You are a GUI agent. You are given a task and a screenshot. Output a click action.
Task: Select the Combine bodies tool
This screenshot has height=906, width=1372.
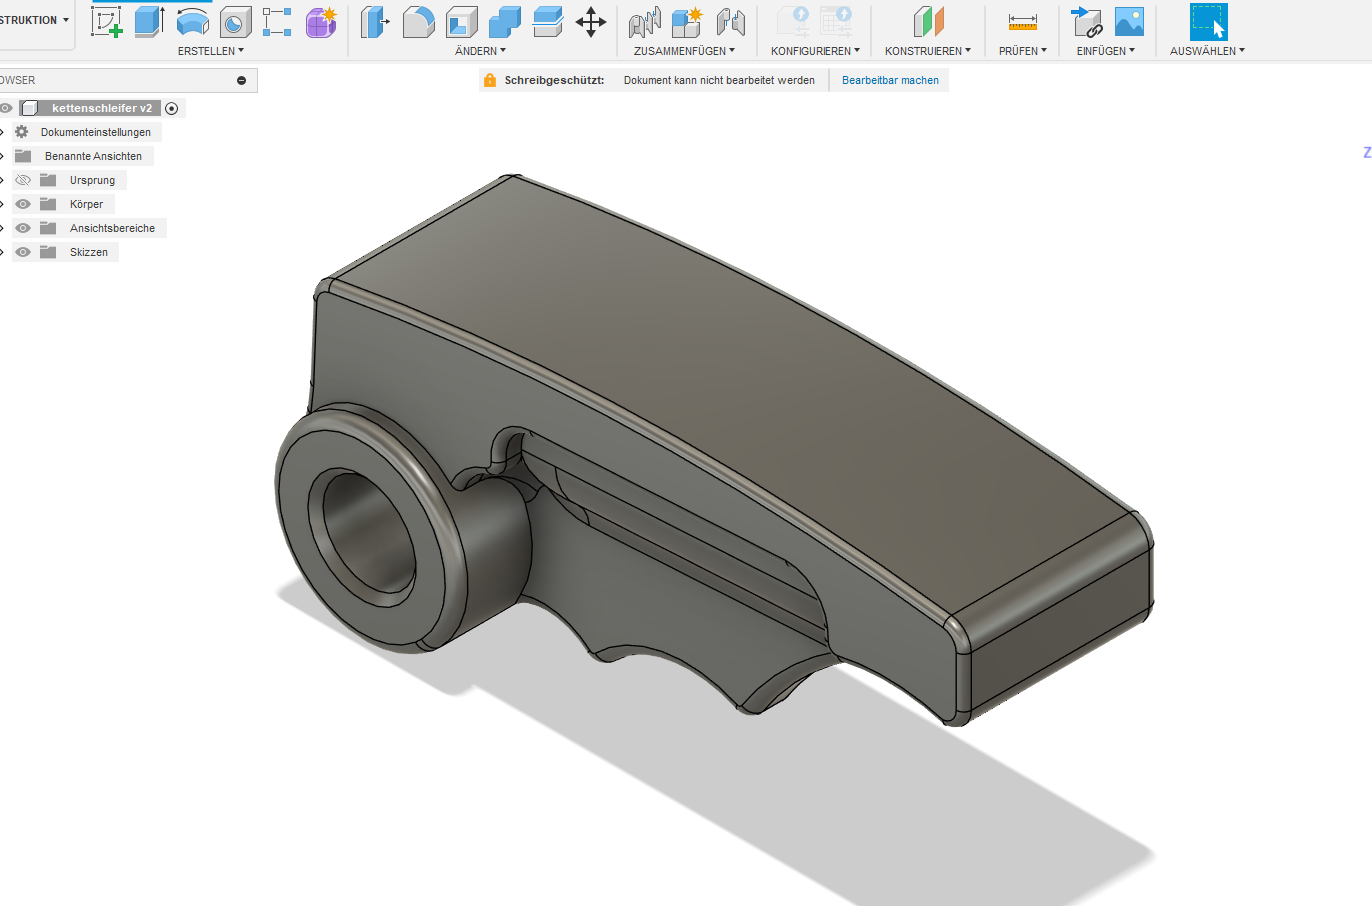[x=504, y=21]
